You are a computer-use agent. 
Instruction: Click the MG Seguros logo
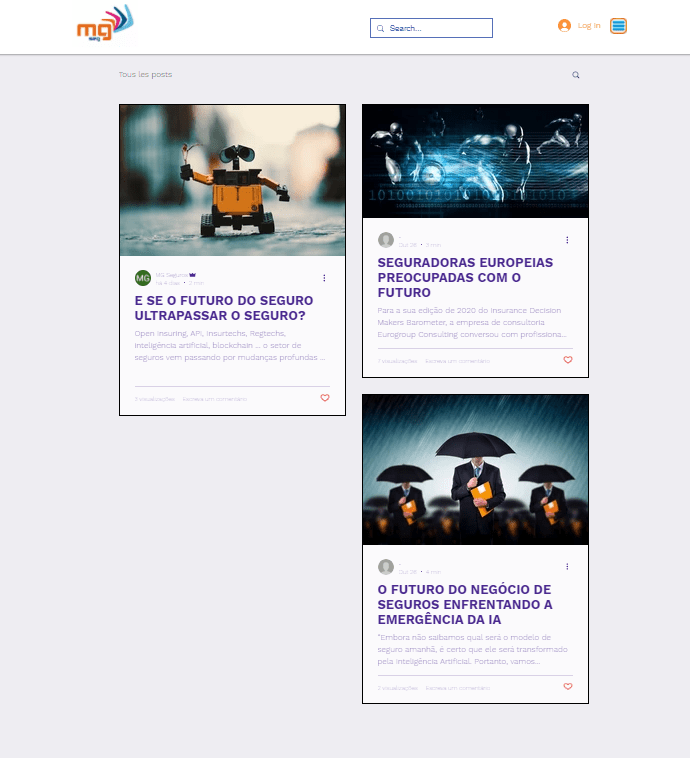coord(104,25)
